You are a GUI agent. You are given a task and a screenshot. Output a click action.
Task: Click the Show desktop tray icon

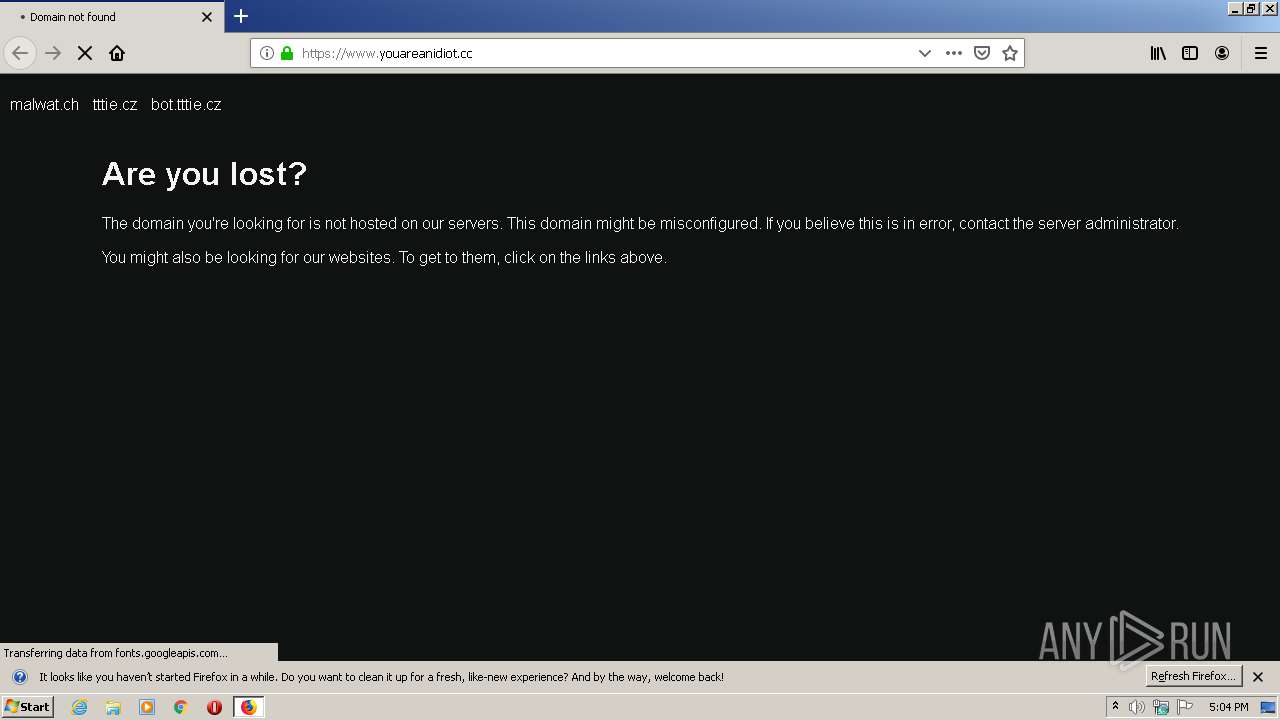point(1268,707)
